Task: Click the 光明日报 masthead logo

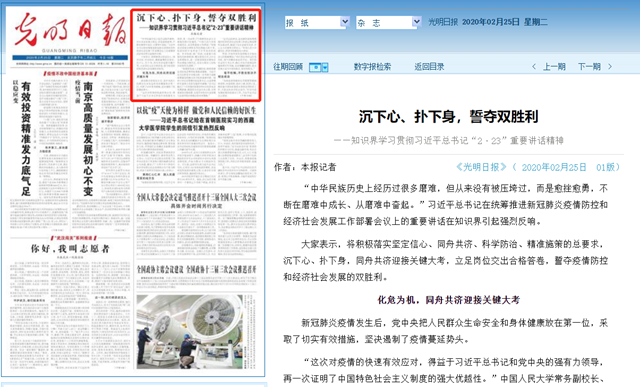Action: click(71, 29)
